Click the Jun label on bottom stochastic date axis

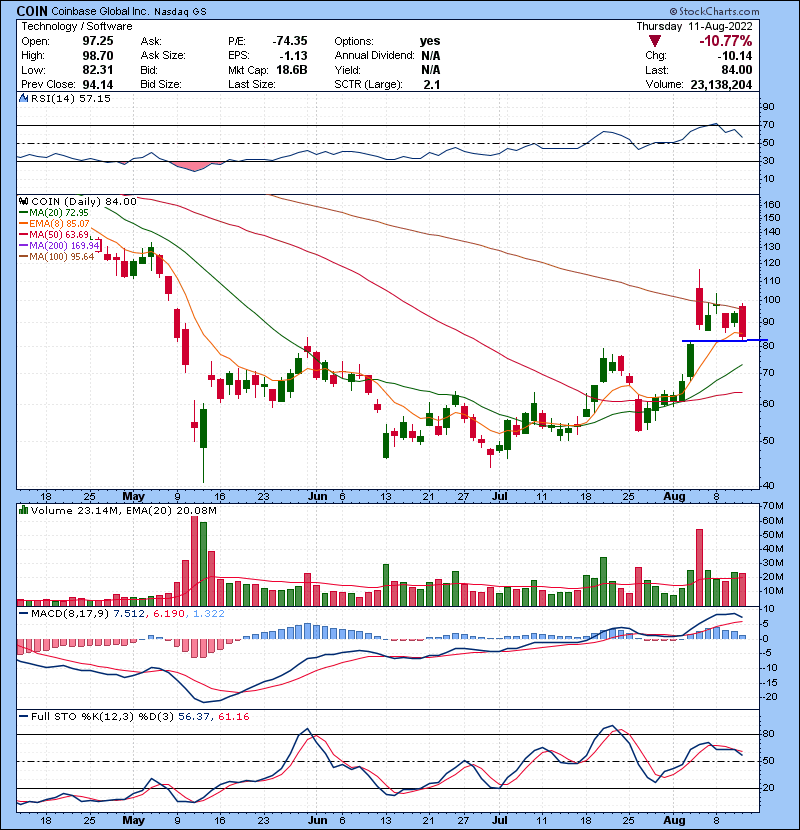(x=318, y=820)
